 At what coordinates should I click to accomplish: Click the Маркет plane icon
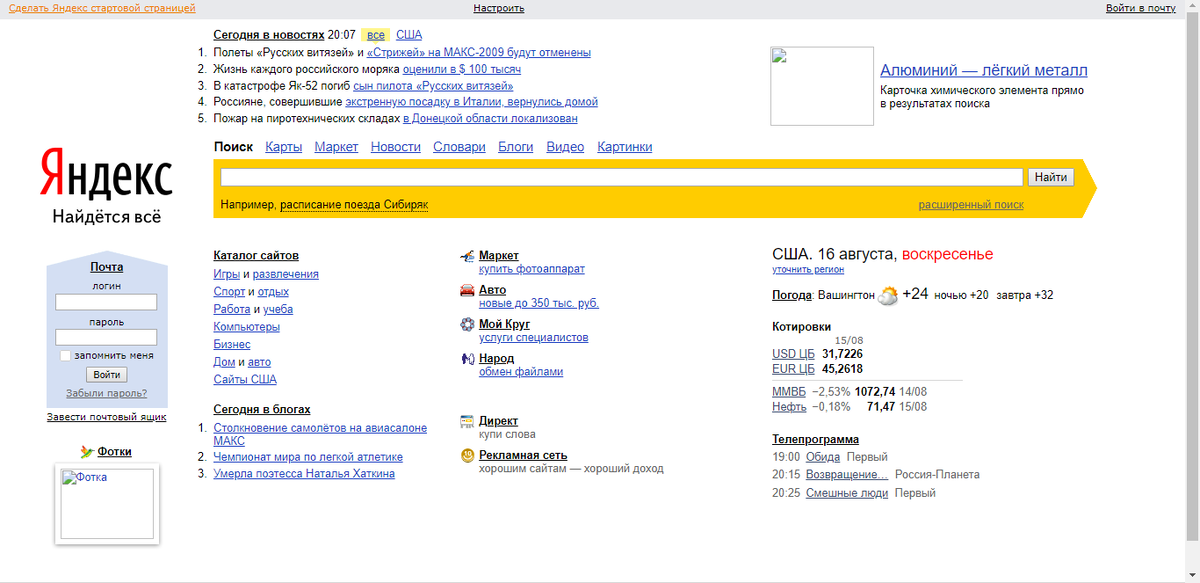[467, 257]
